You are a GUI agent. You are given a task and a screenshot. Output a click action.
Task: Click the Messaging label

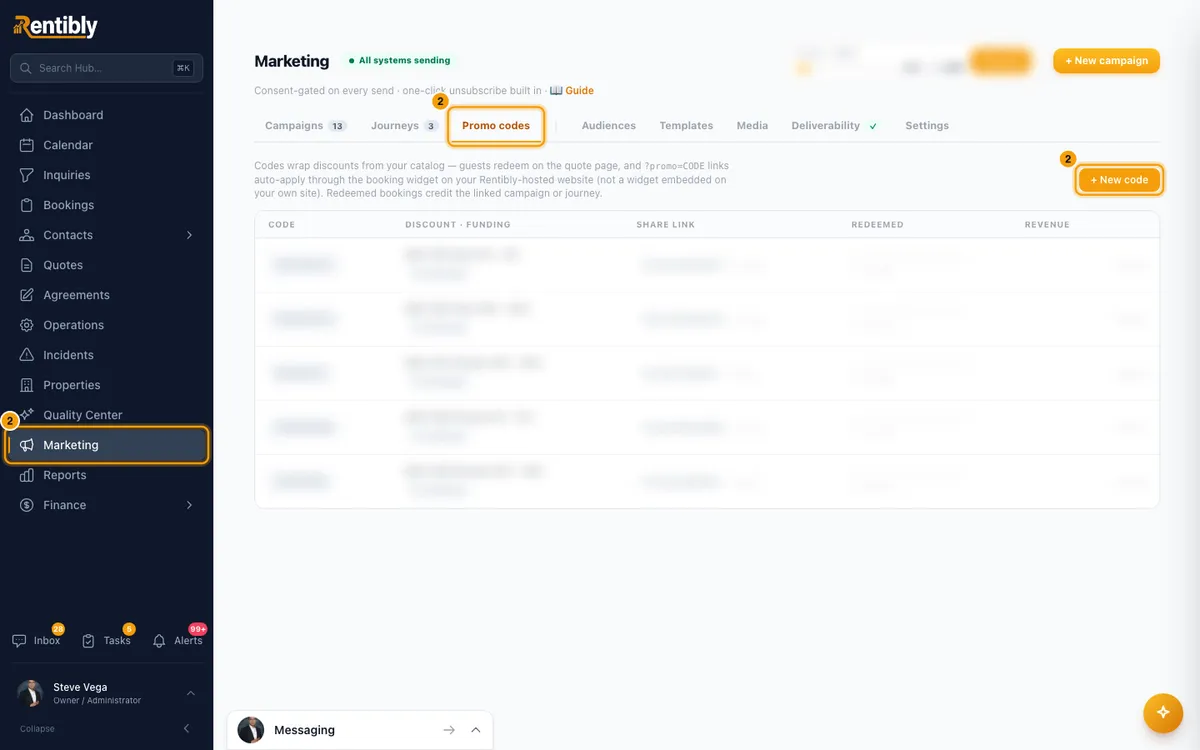point(304,730)
